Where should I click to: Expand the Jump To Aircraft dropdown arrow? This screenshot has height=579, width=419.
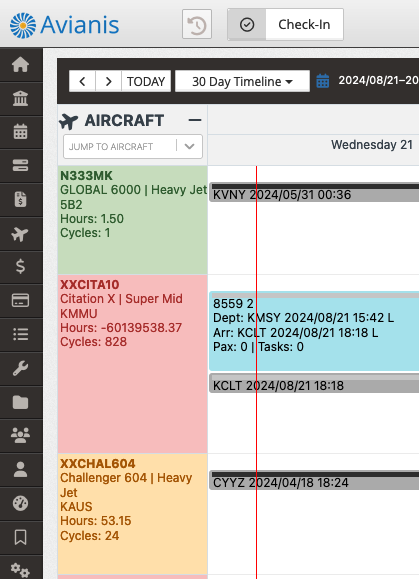(x=189, y=147)
